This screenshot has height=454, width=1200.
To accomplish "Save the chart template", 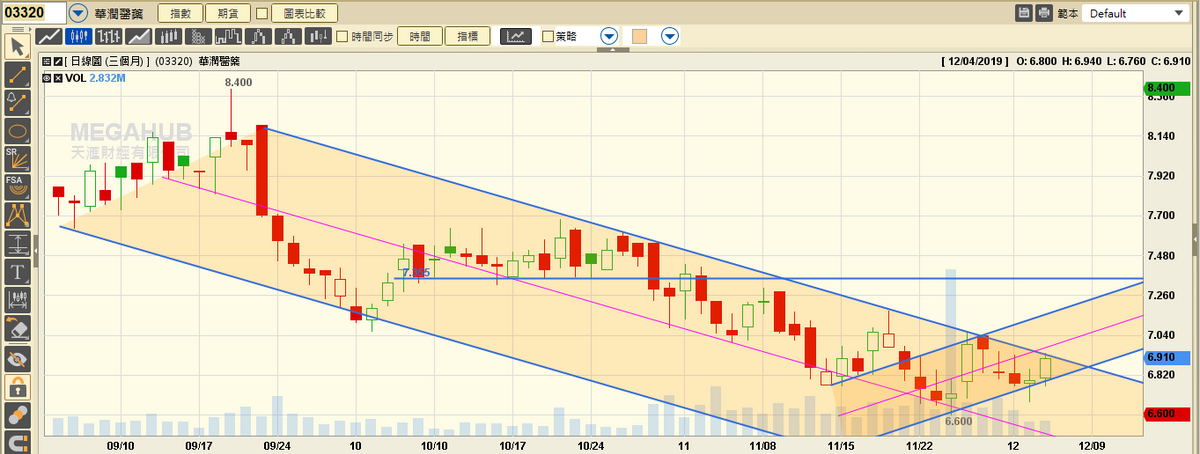I will pyautogui.click(x=1024, y=13).
